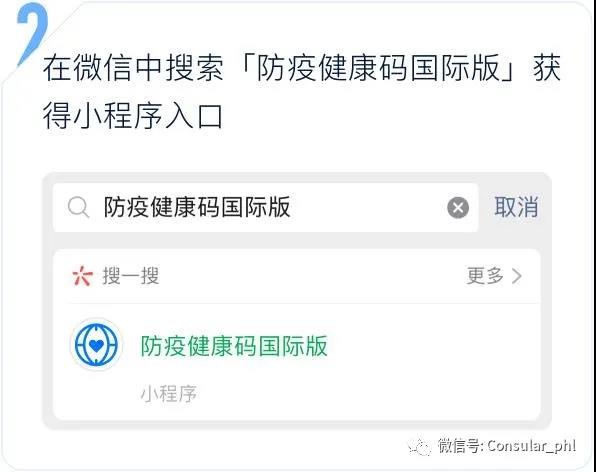
Task: Click the 小程序 label under result
Action: [x=168, y=393]
